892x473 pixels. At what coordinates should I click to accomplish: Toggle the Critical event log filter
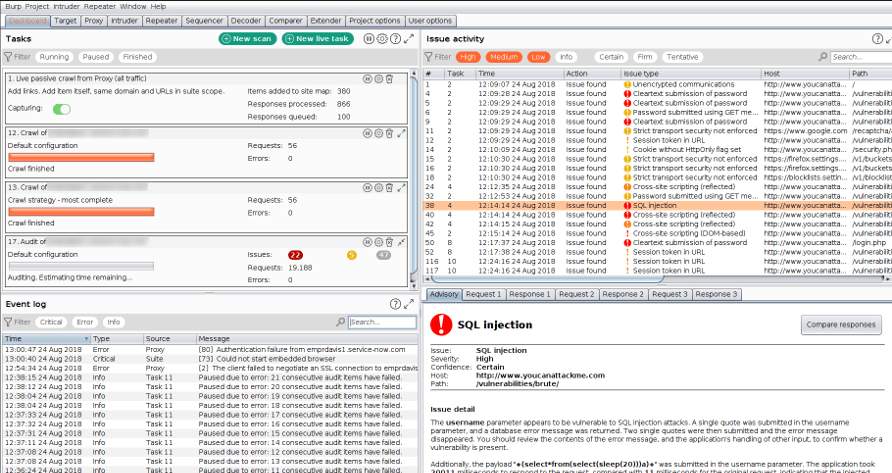tap(51, 322)
